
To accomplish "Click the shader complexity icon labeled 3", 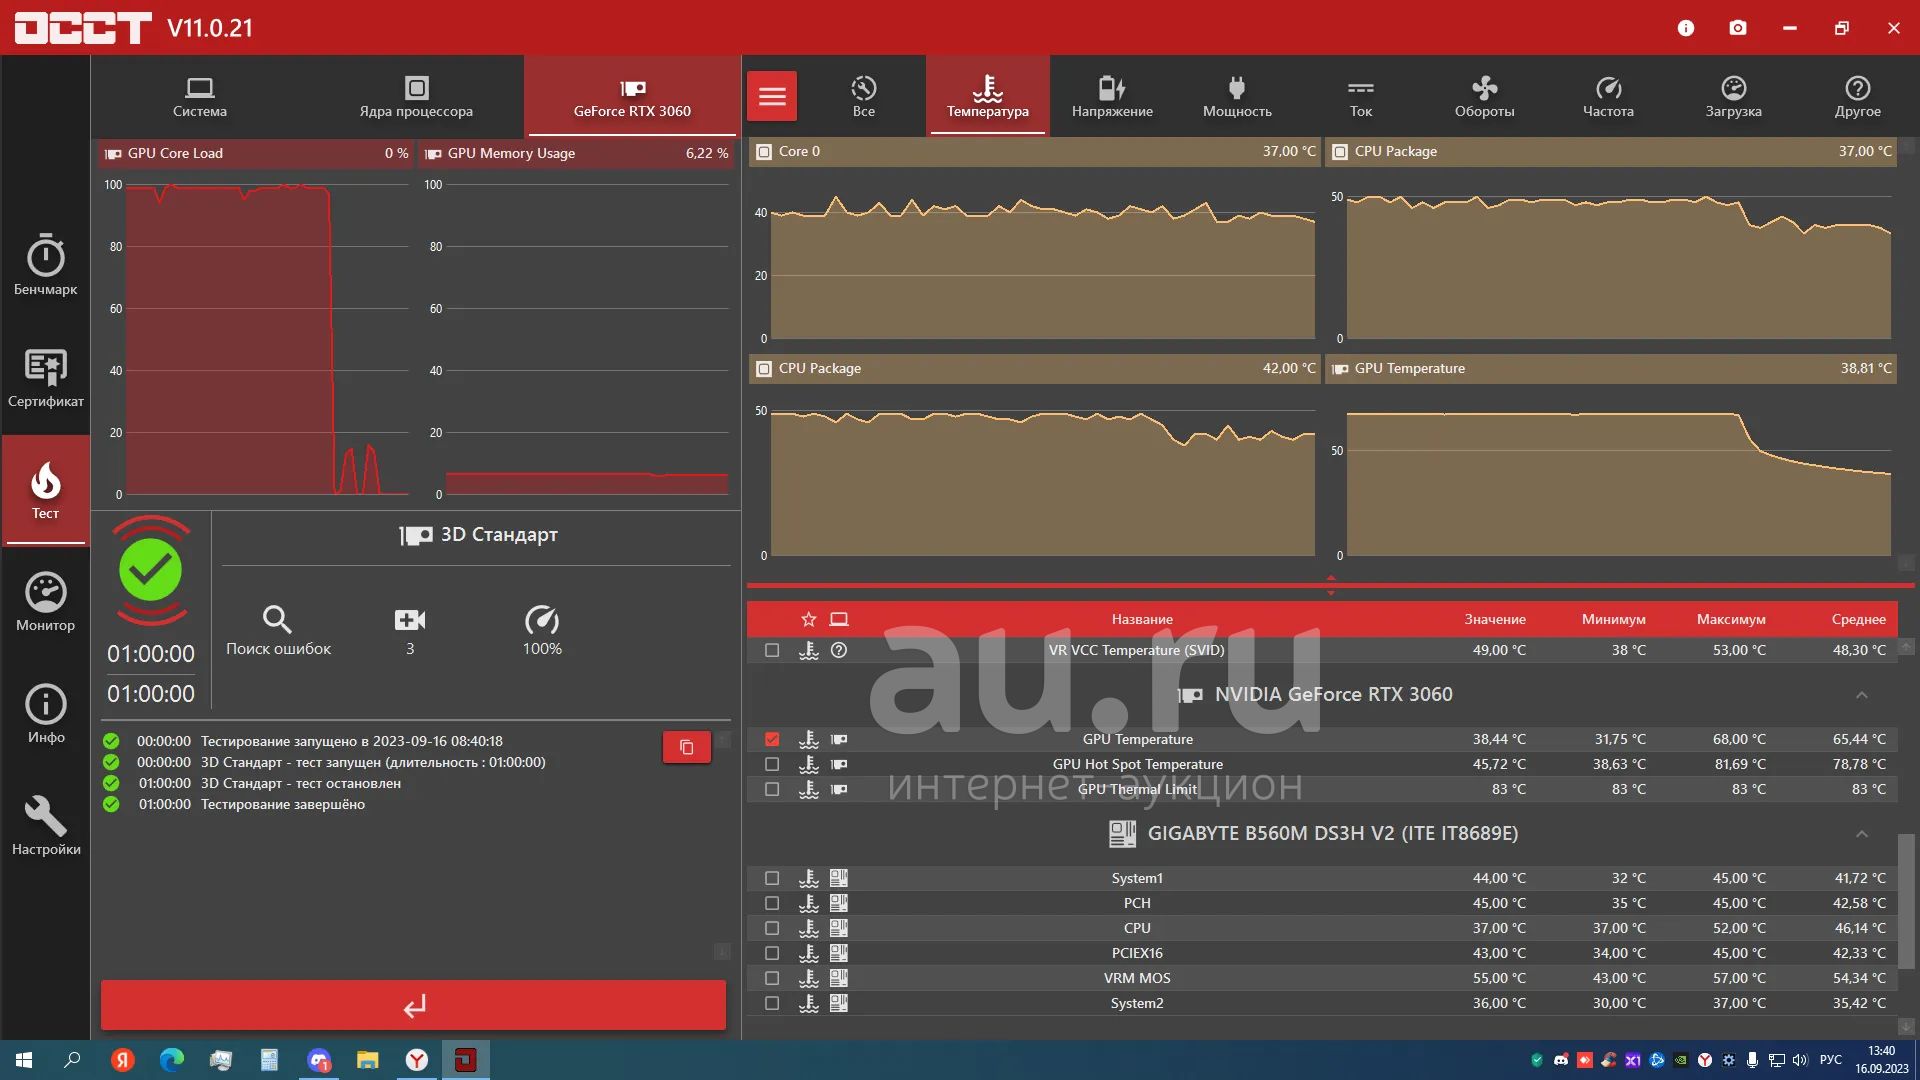I will point(410,620).
